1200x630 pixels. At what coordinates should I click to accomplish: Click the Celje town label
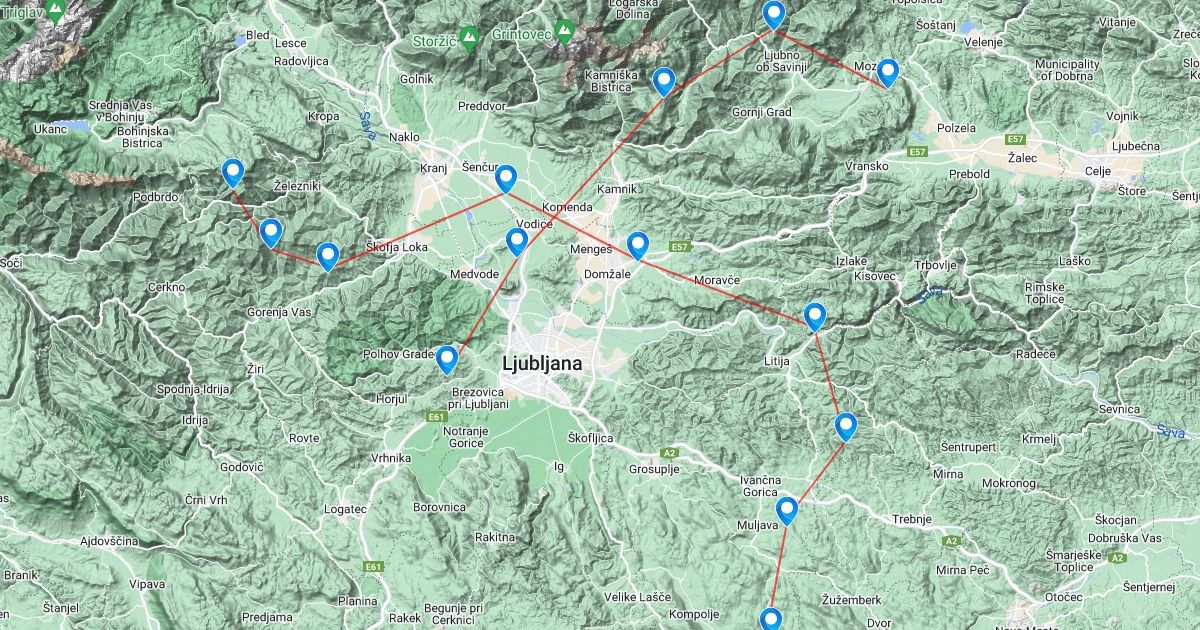click(1096, 172)
